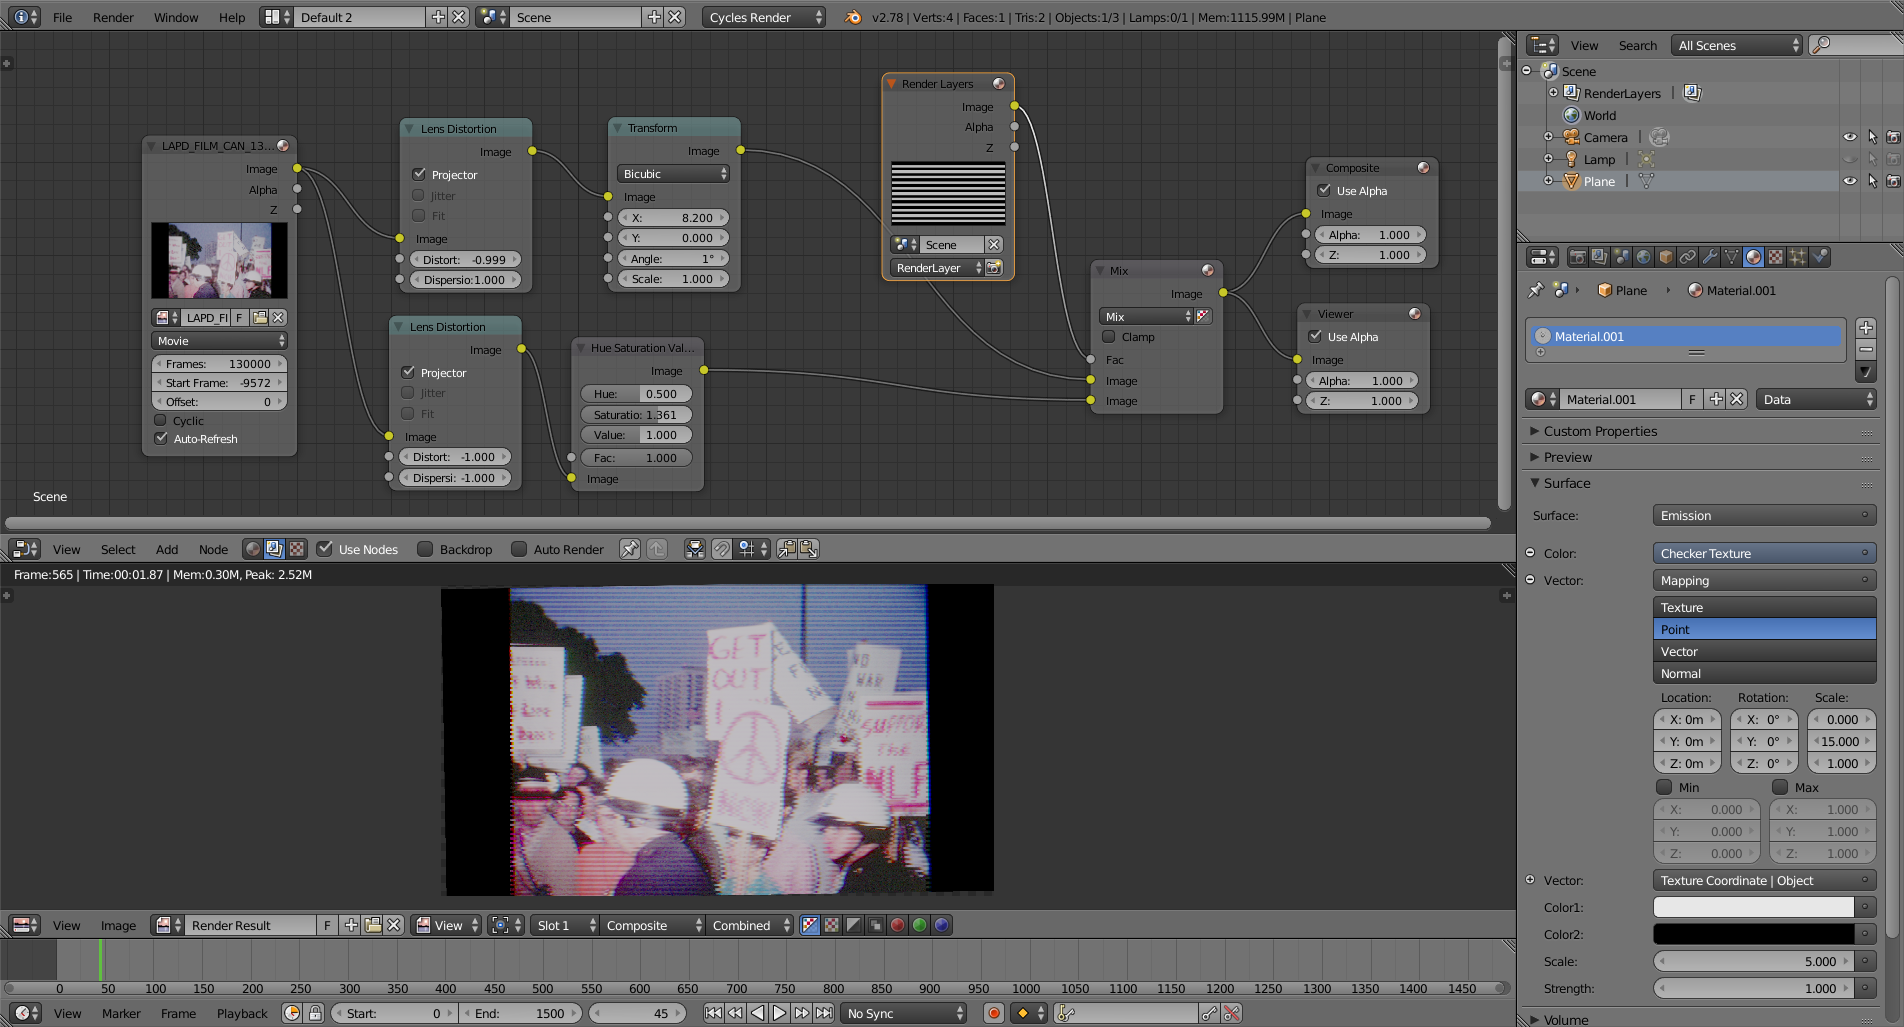Expand the Preview panel
The image size is (1904, 1027).
1567,457
